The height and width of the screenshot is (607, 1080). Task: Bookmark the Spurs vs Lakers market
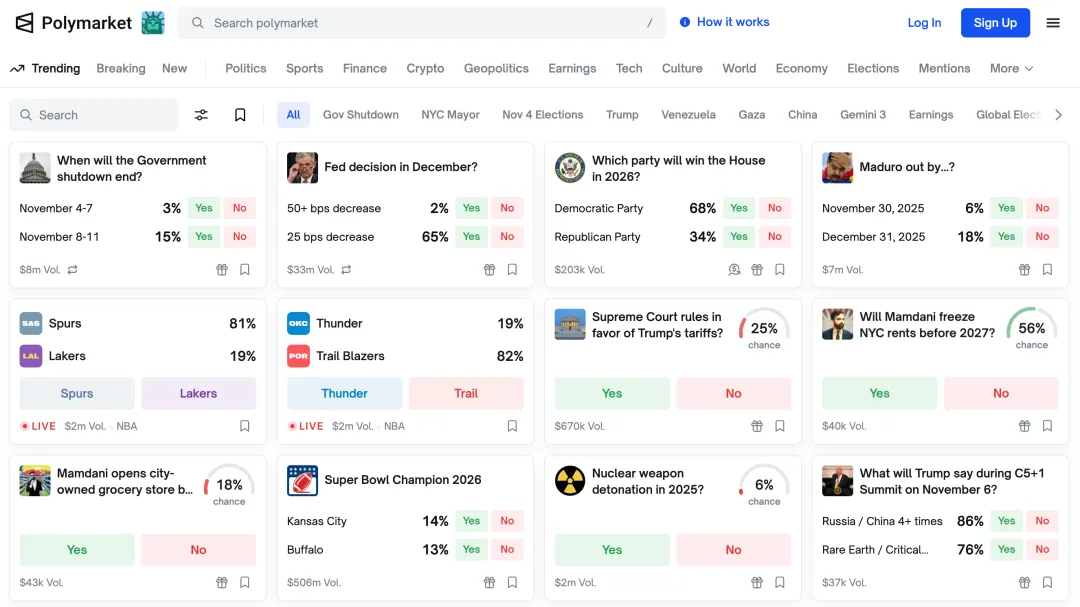[x=245, y=426]
